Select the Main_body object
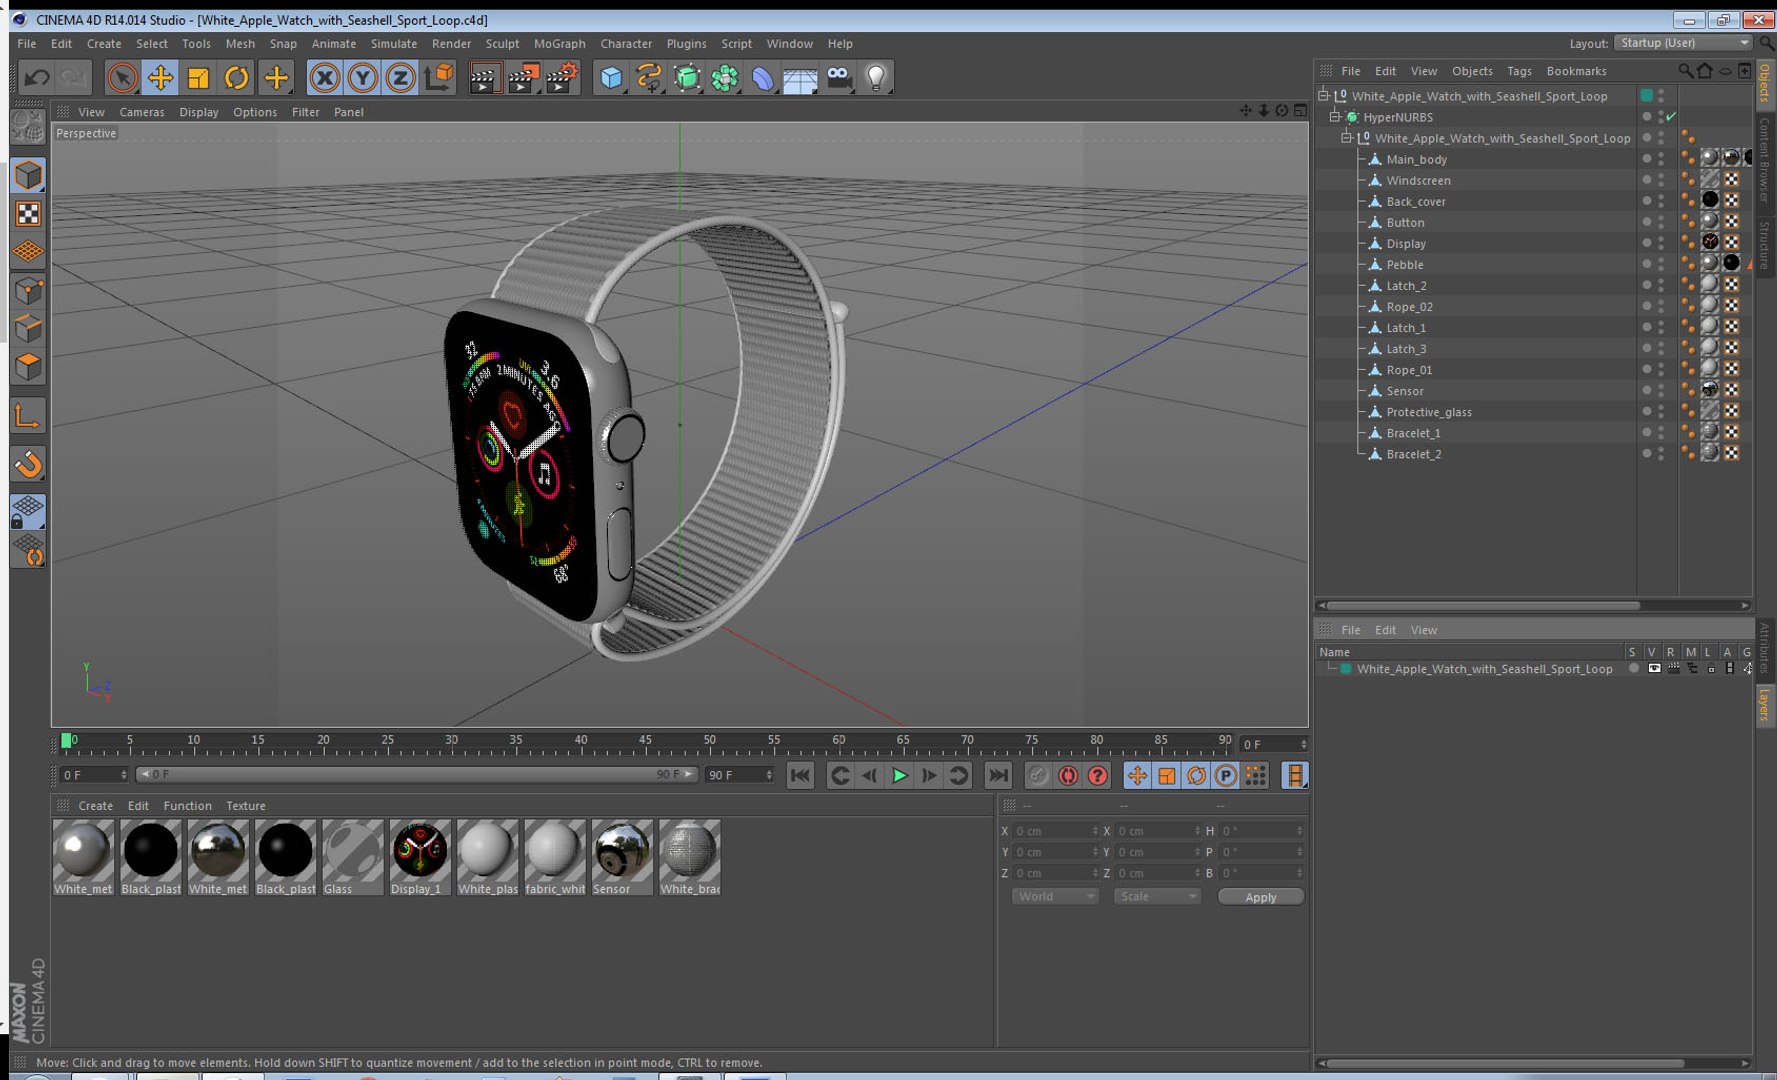 click(1416, 160)
